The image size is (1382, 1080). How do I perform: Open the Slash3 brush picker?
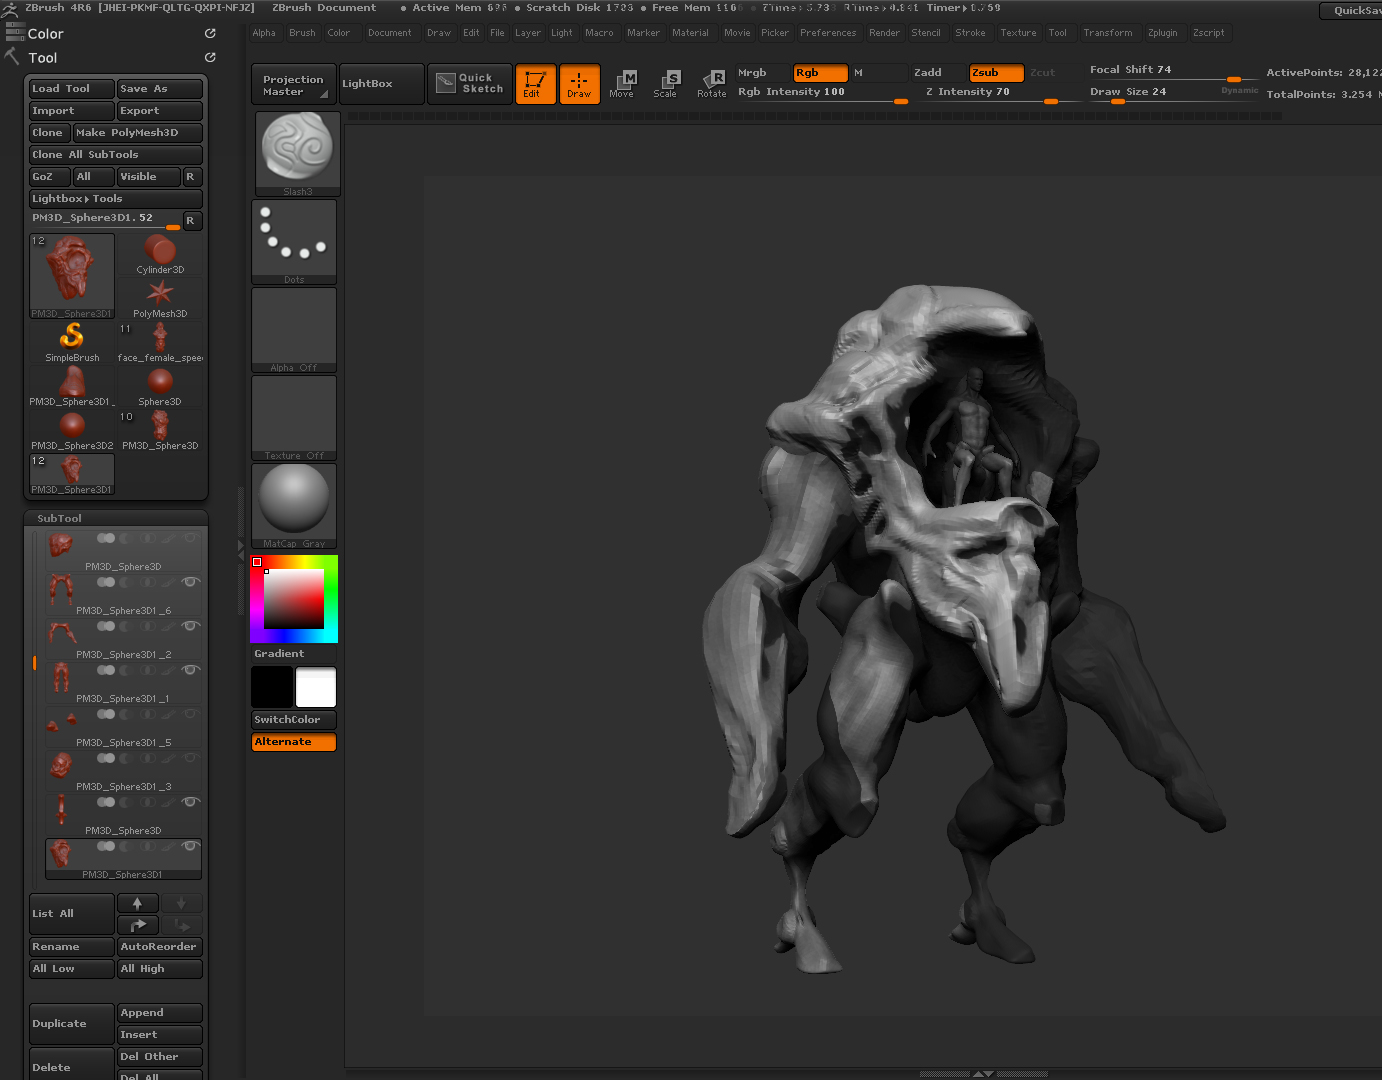tap(297, 152)
